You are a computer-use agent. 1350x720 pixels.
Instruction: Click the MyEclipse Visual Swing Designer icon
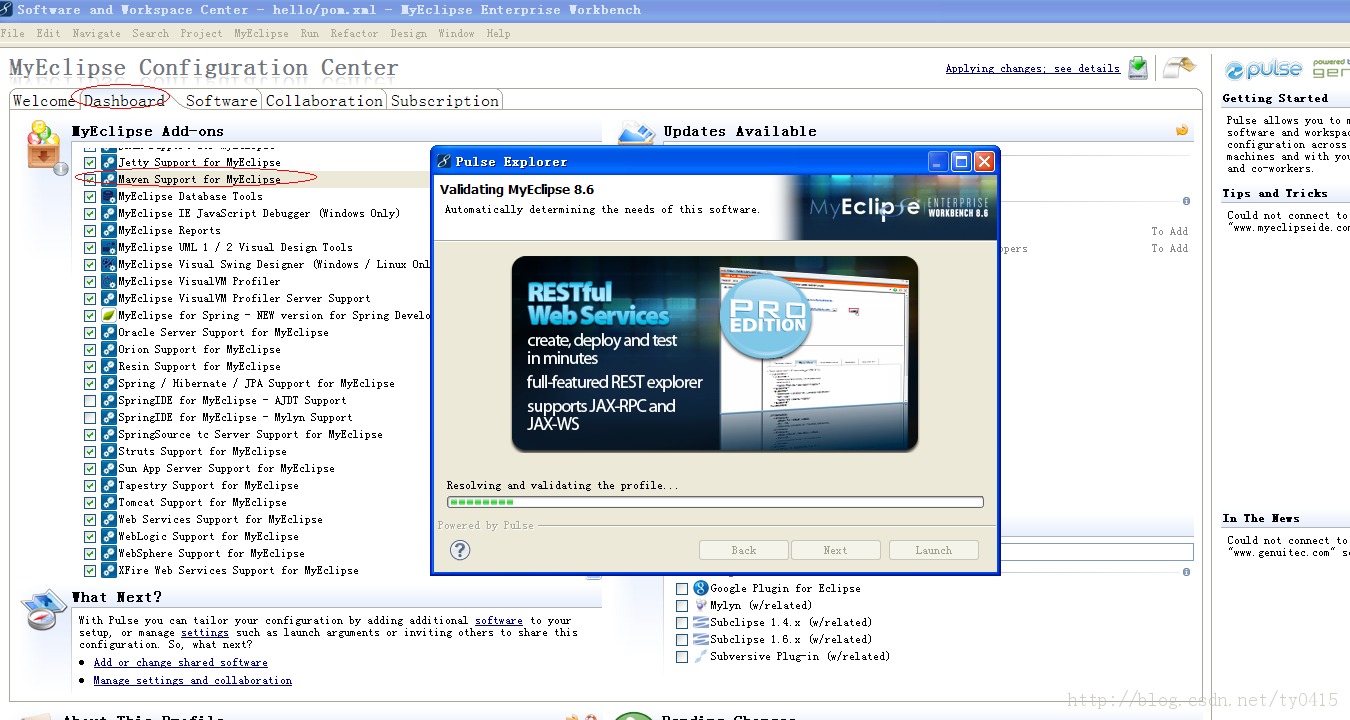coord(108,264)
